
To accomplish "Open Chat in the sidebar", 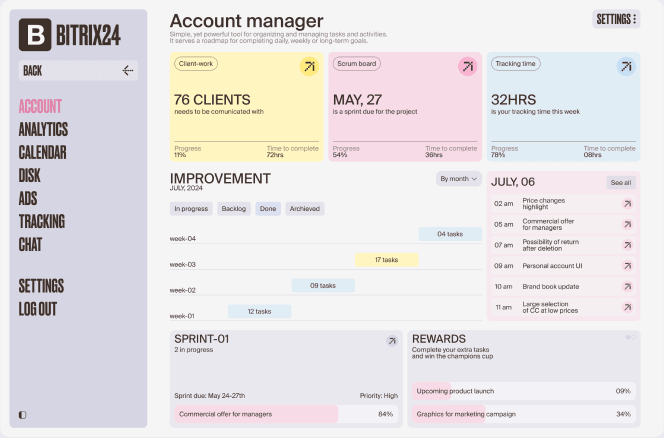I will click(30, 244).
